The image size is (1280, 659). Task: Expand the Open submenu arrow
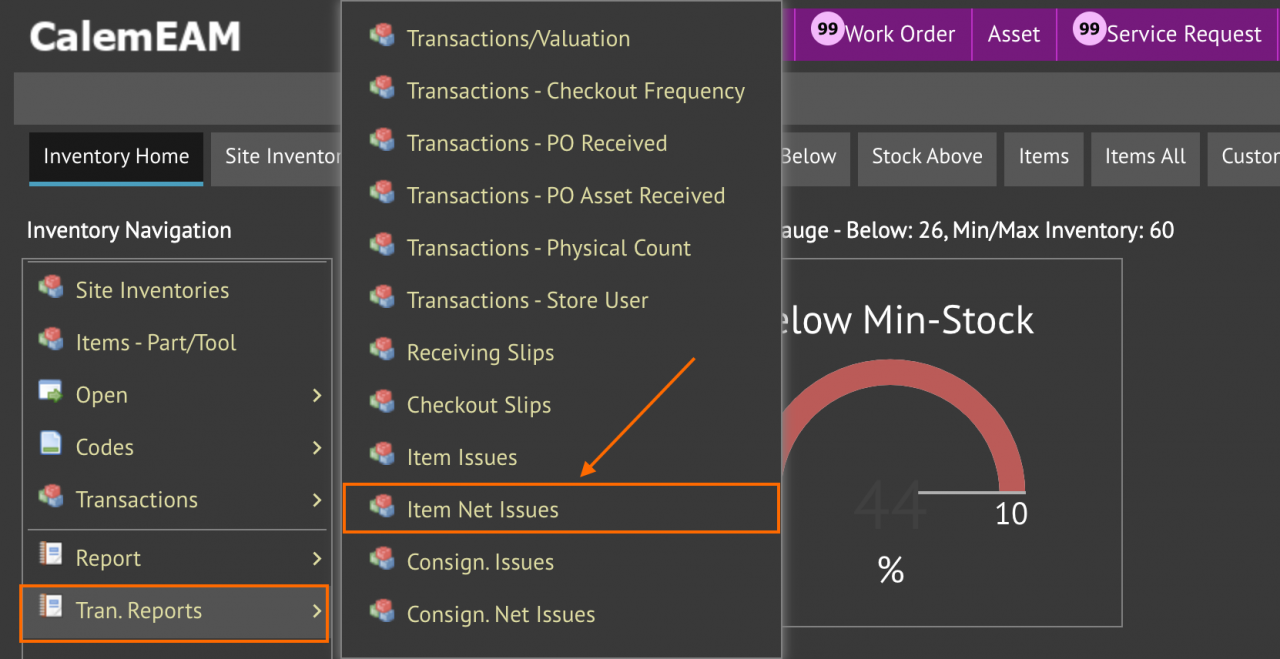[x=317, y=396]
